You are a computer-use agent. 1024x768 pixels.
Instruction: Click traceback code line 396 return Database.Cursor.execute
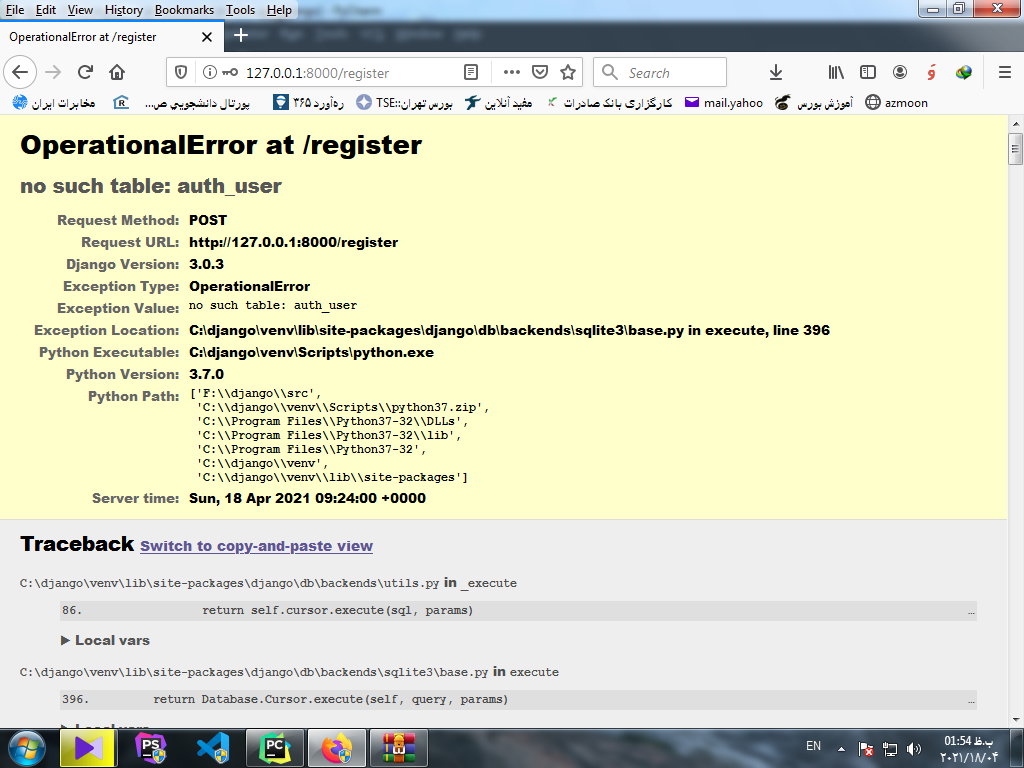pyautogui.click(x=518, y=699)
